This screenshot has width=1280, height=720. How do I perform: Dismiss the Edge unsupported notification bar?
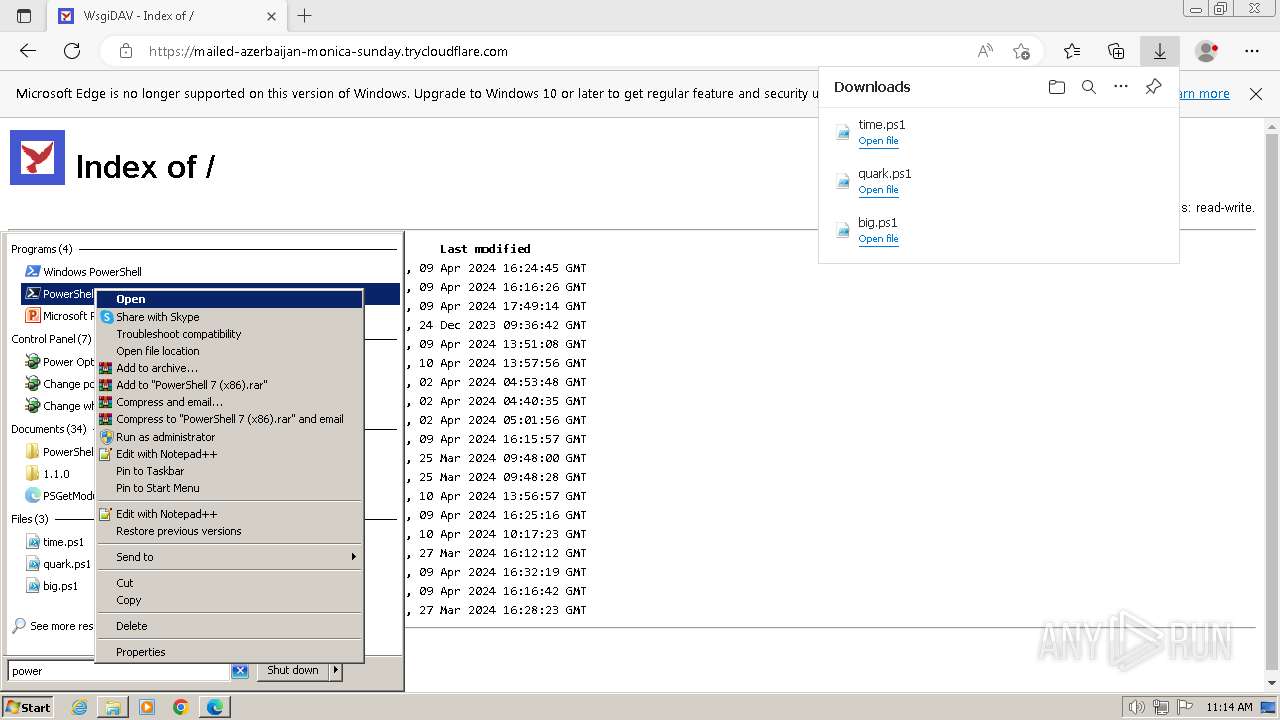click(x=1256, y=94)
